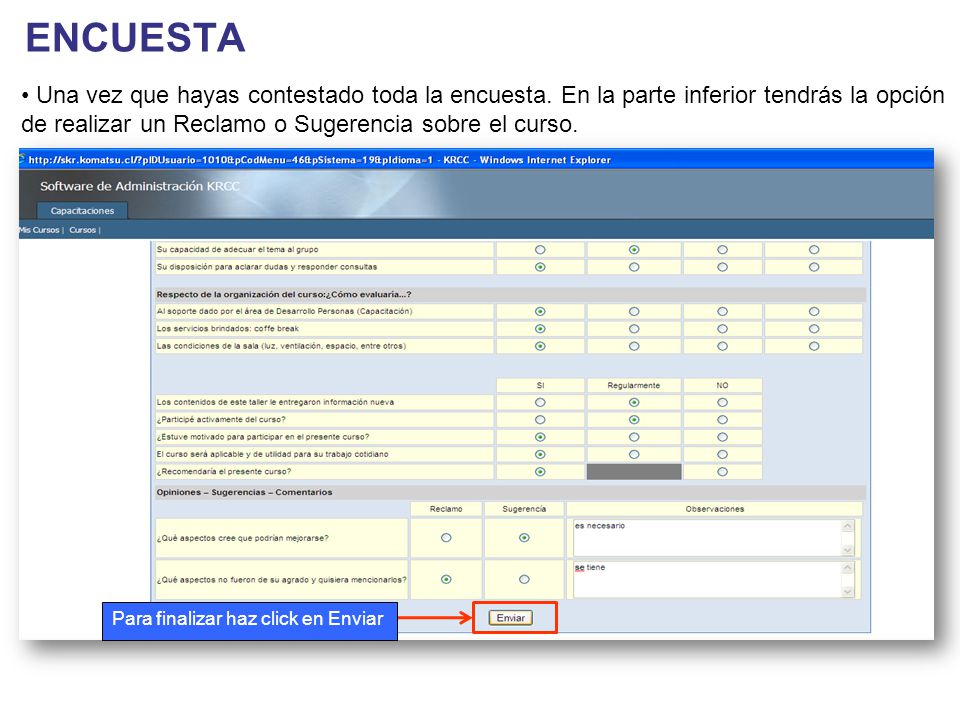Select first option for 'Su capacidad de adecuar'
Image resolution: width=960 pixels, height=720 pixels.
tap(540, 250)
